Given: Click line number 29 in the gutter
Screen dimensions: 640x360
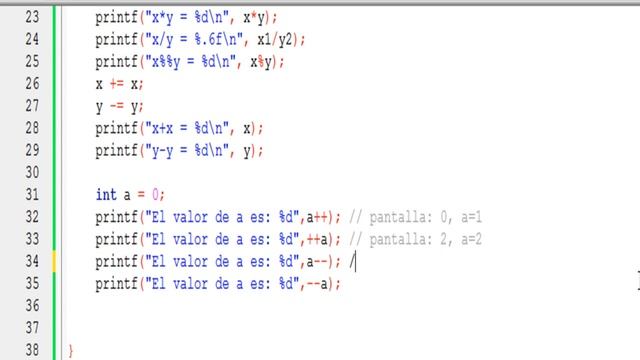Looking at the screenshot, I should [x=32, y=150].
